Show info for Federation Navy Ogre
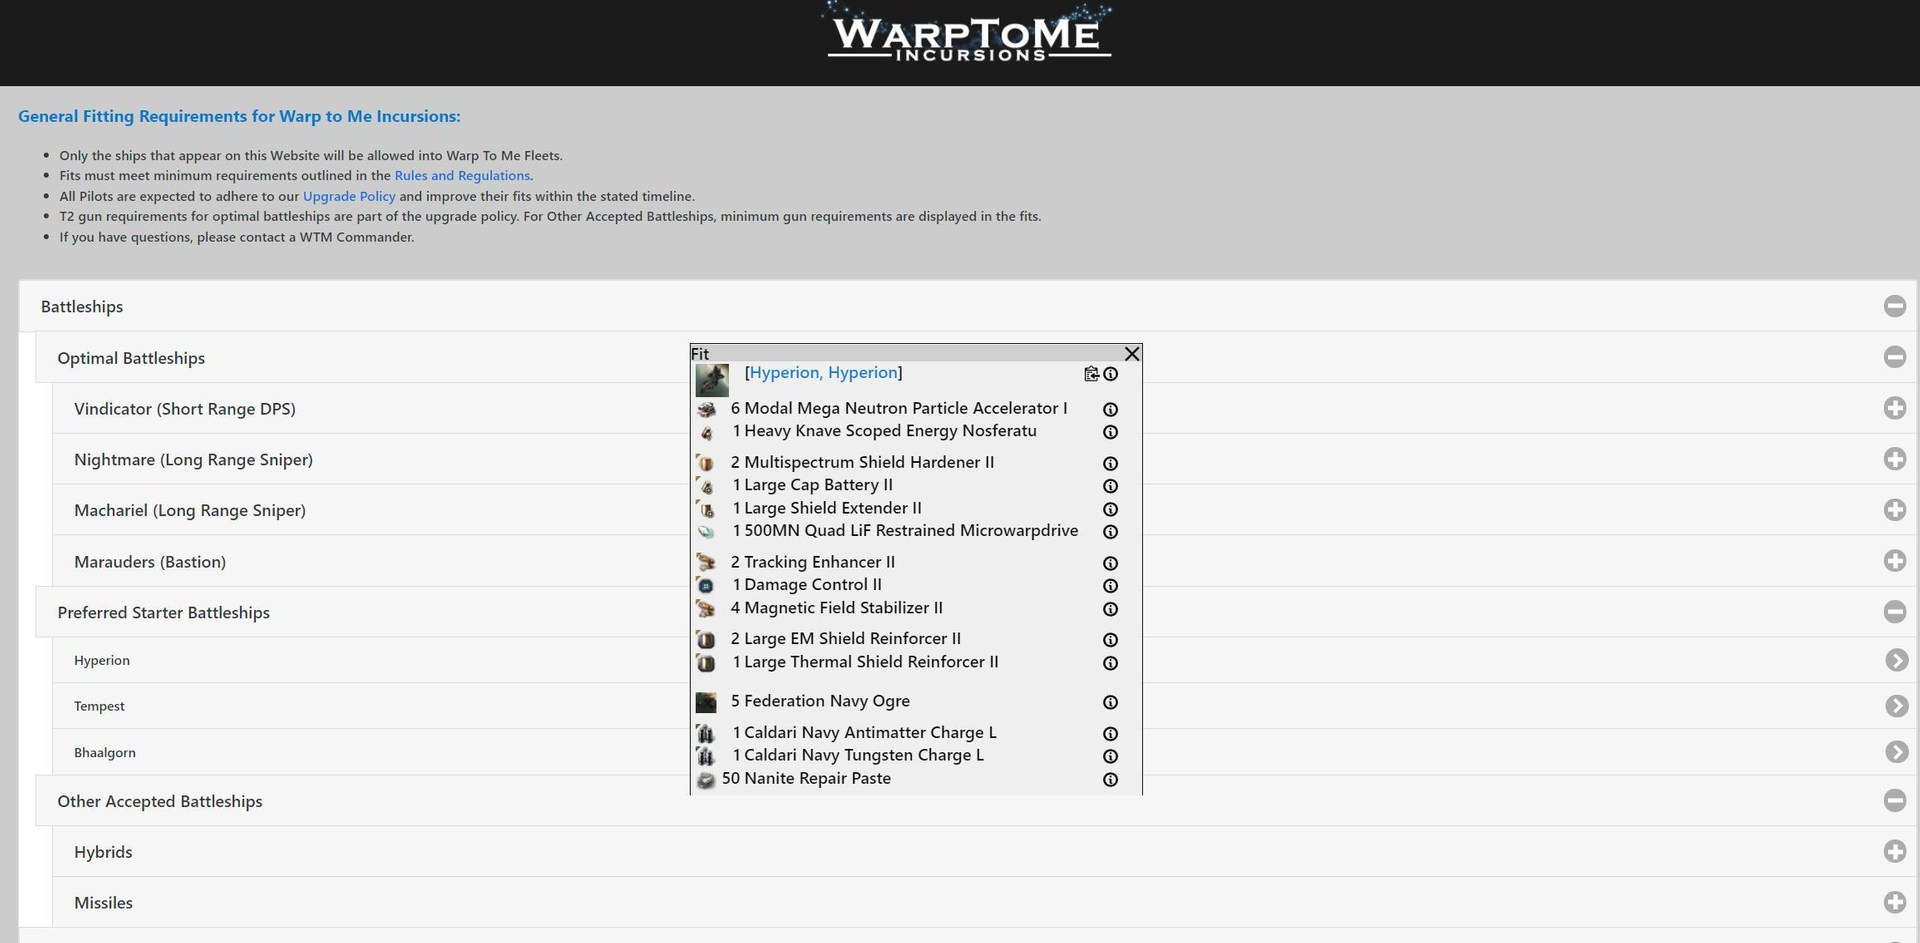 (x=1110, y=702)
